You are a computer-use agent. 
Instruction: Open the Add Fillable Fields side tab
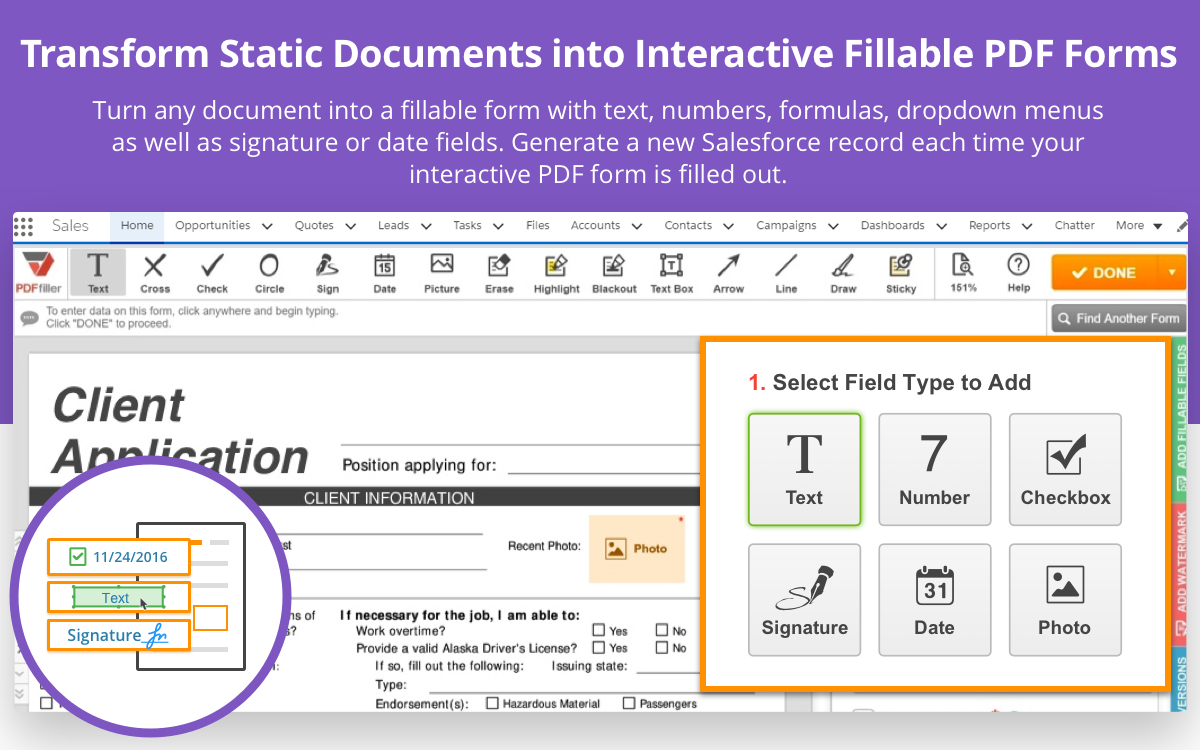pos(1179,418)
